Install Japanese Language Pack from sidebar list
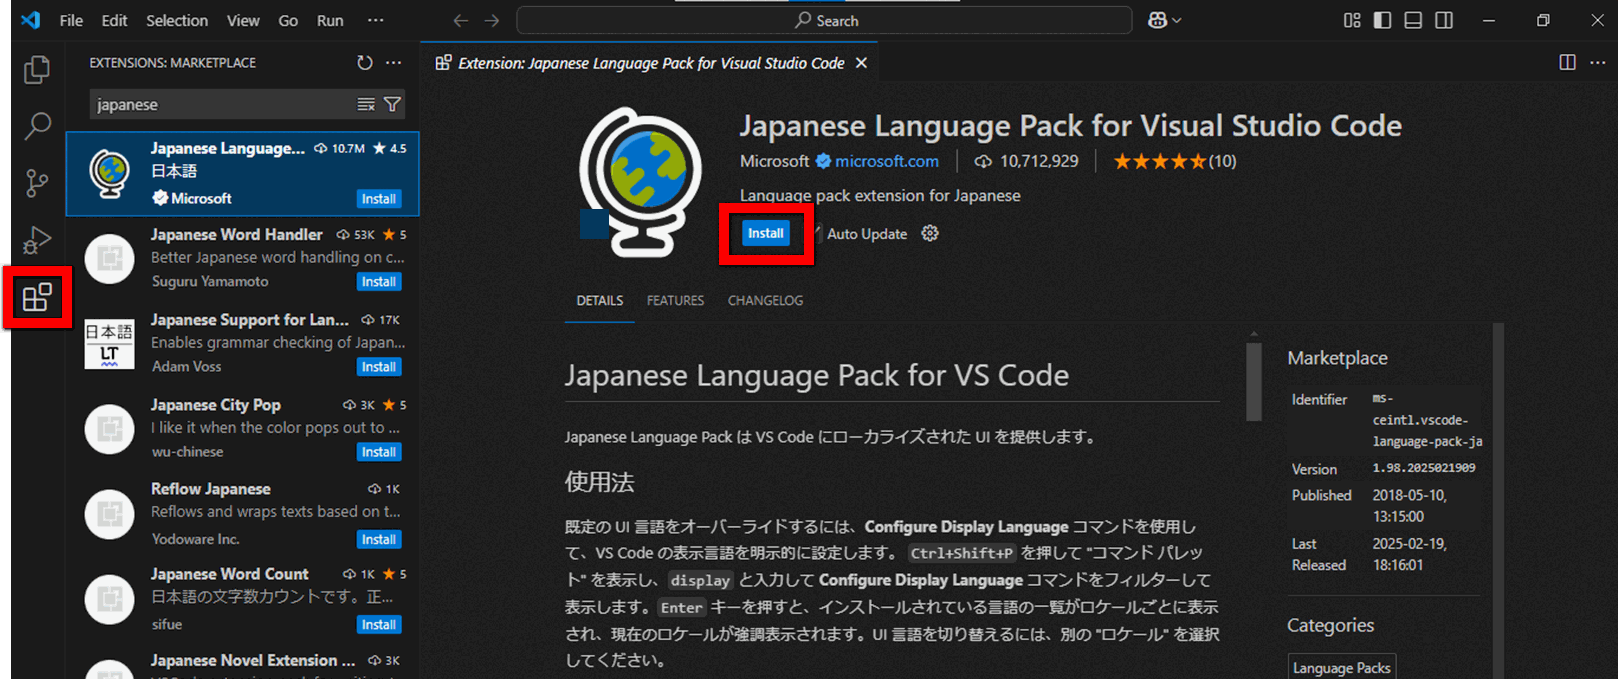 [x=379, y=199]
